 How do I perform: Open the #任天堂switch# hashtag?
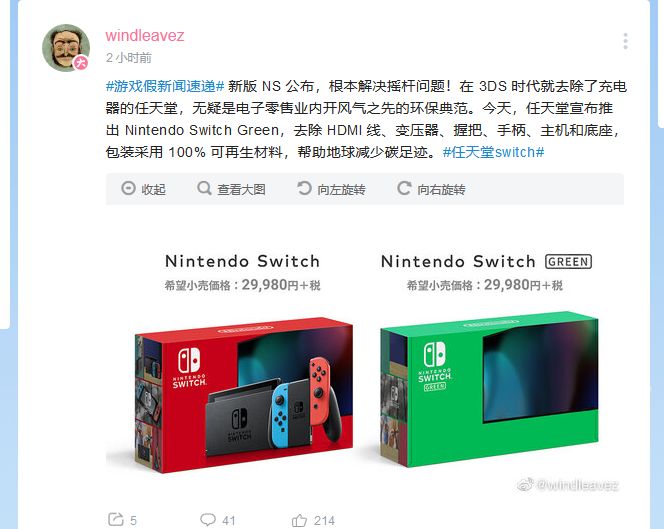click(493, 152)
